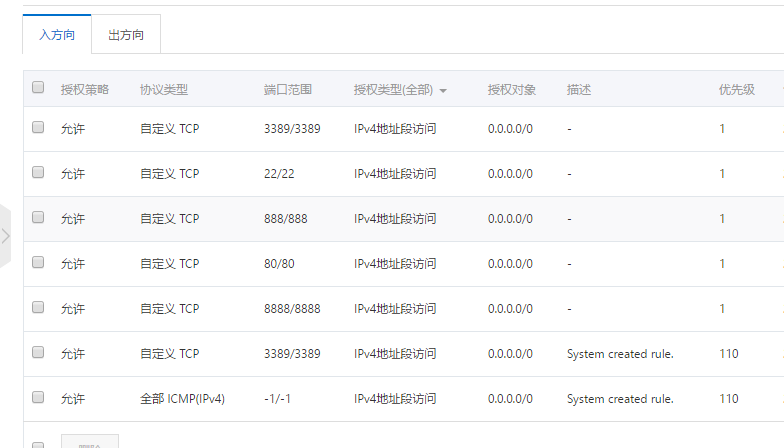784x448 pixels.
Task: Click 0.0.0.0/0 in the 22/22 row
Action: click(510, 174)
